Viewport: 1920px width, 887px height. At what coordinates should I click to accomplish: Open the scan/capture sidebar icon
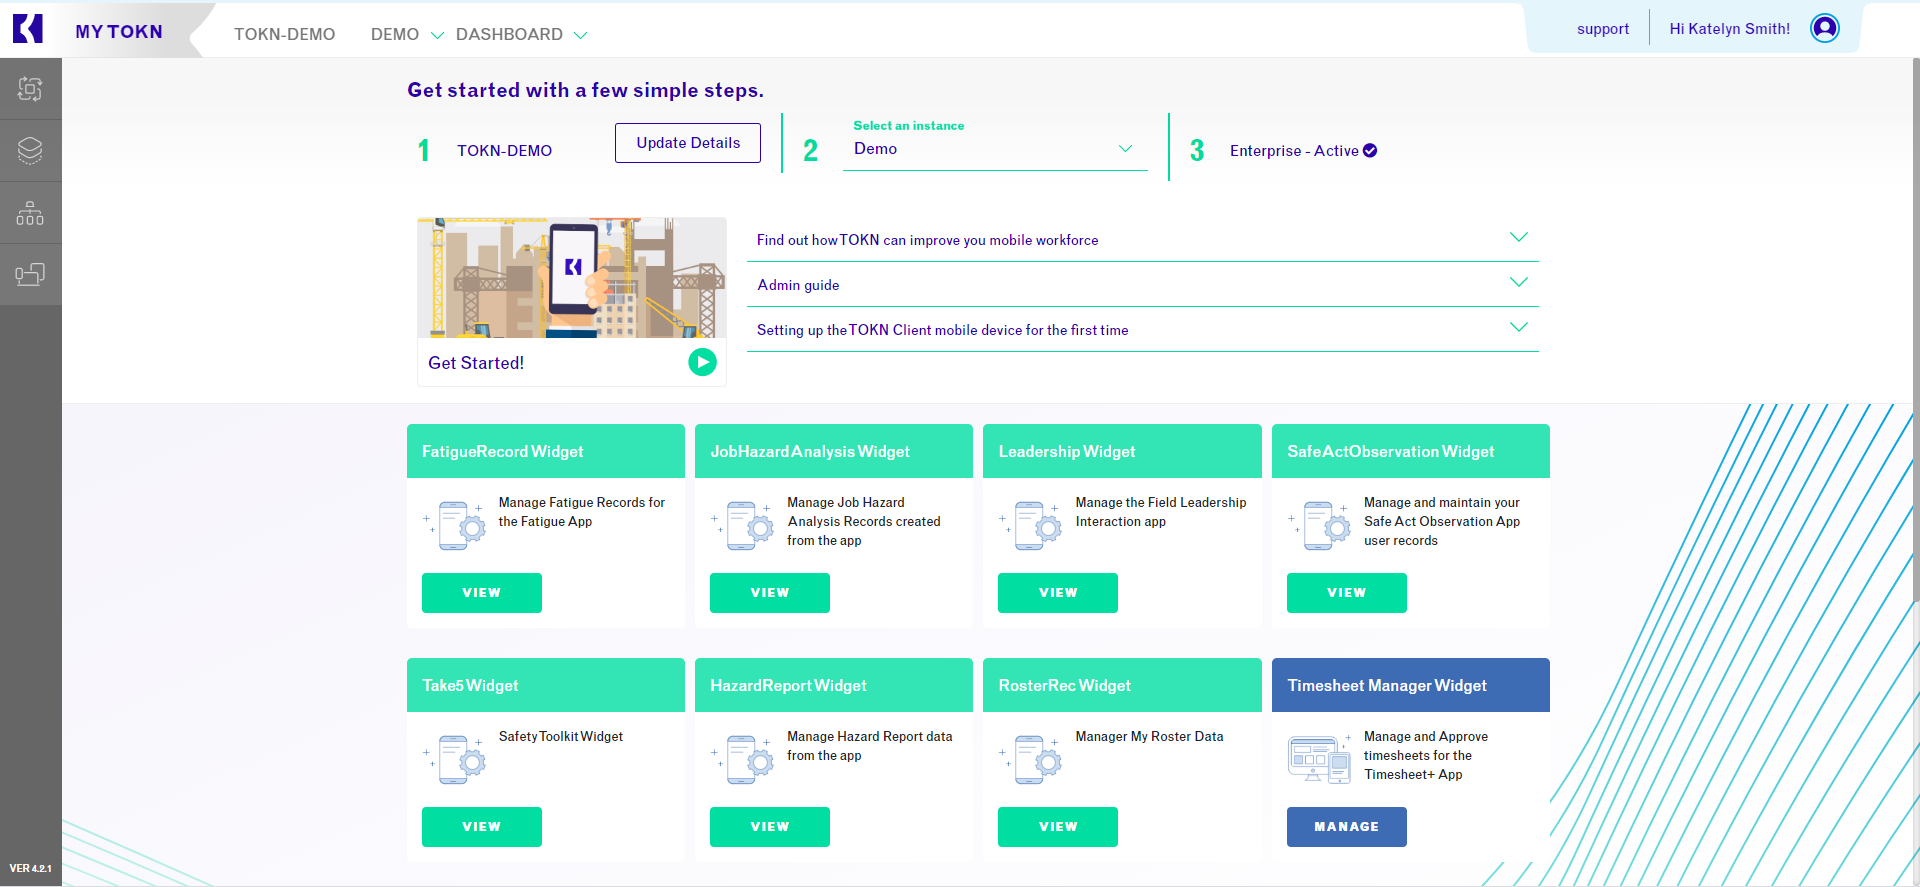click(x=30, y=89)
